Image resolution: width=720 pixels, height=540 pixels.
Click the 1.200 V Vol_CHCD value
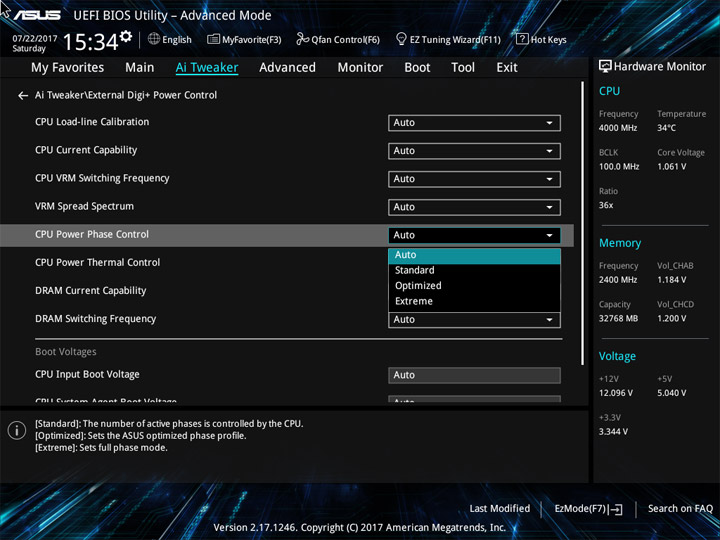point(672,318)
